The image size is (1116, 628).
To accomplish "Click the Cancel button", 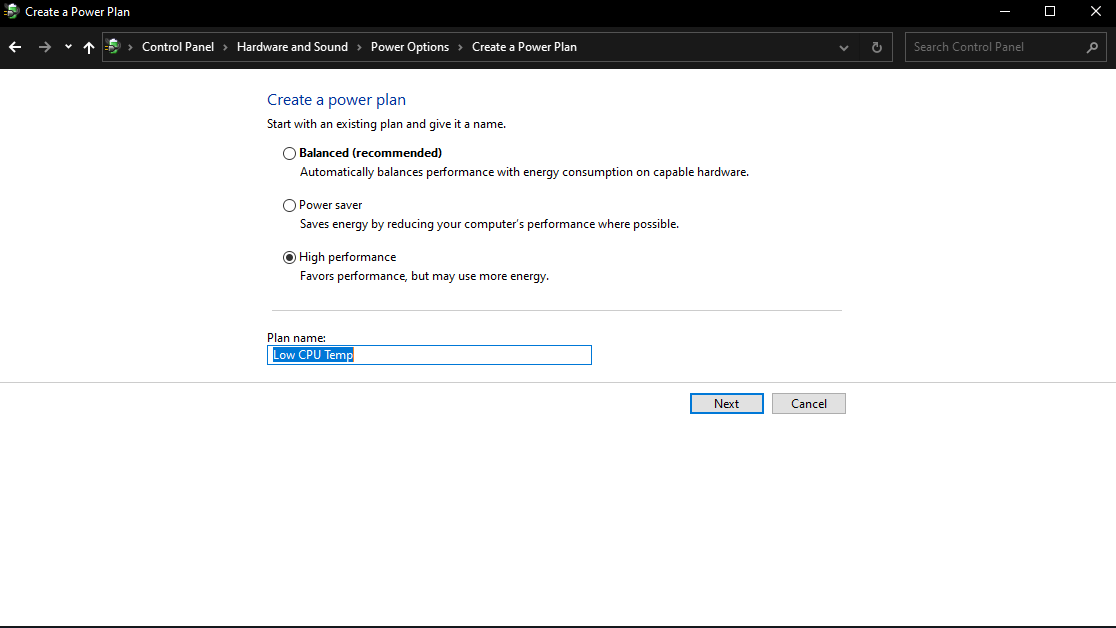I will click(809, 403).
